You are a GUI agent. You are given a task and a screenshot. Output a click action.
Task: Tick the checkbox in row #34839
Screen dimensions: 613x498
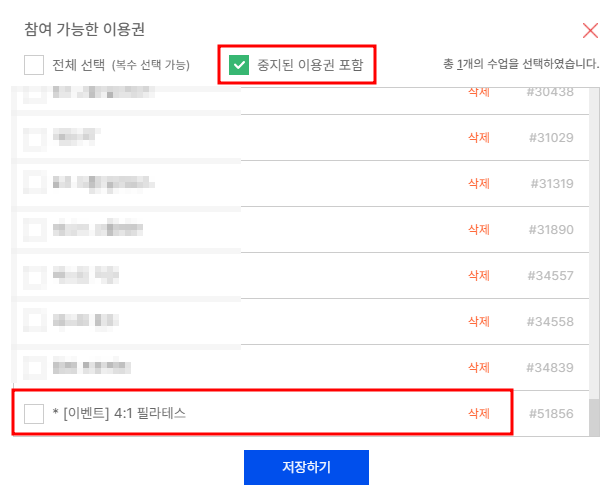[x=34, y=367]
